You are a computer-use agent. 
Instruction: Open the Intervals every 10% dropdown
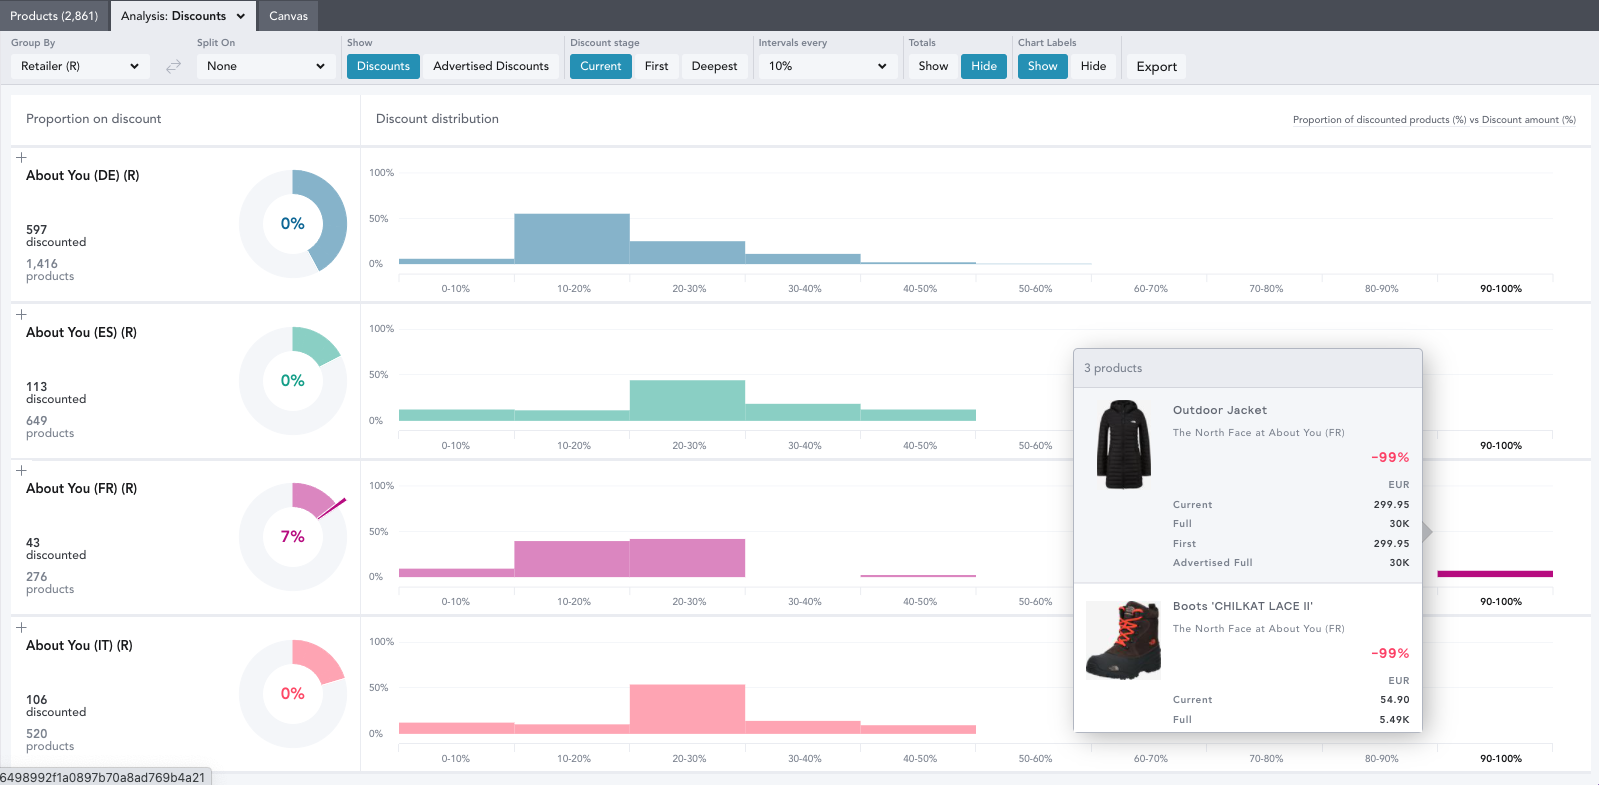click(x=827, y=66)
